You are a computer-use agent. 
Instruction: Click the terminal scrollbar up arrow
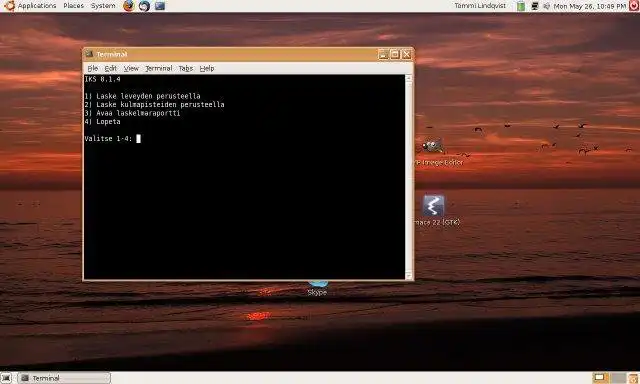[x=409, y=78]
